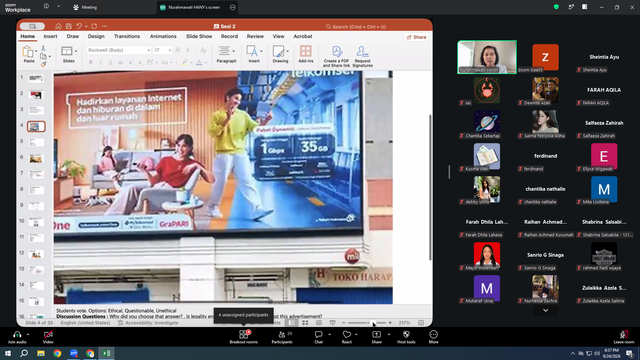Switch to the Meeting tab
Image resolution: width=640 pixels, height=360 pixels.
[x=85, y=7]
